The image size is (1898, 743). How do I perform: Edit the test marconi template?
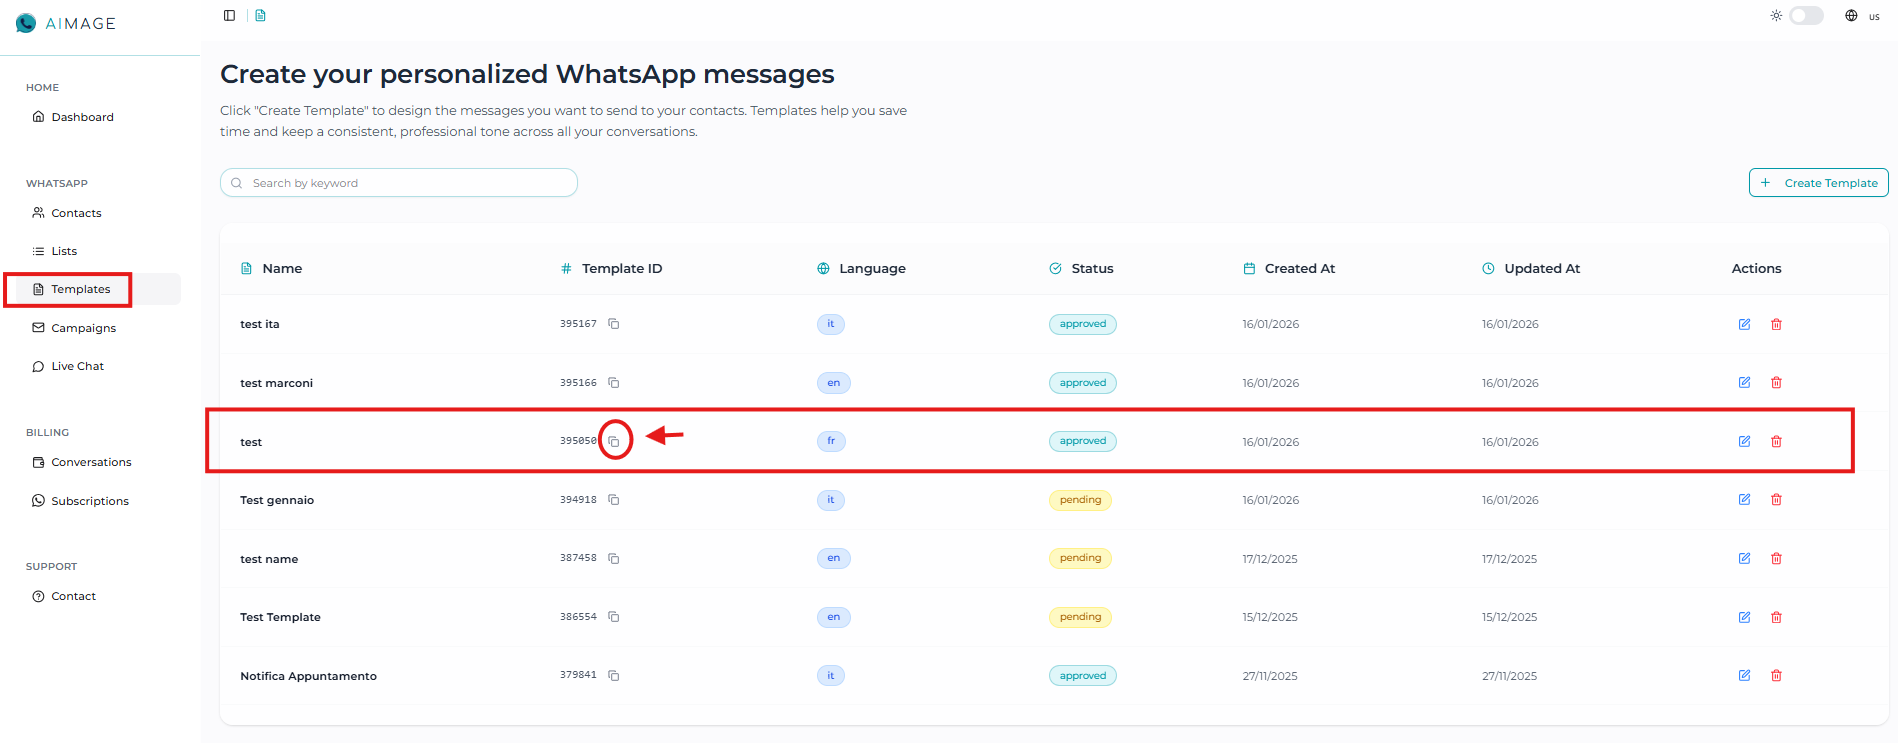pyautogui.click(x=1744, y=383)
